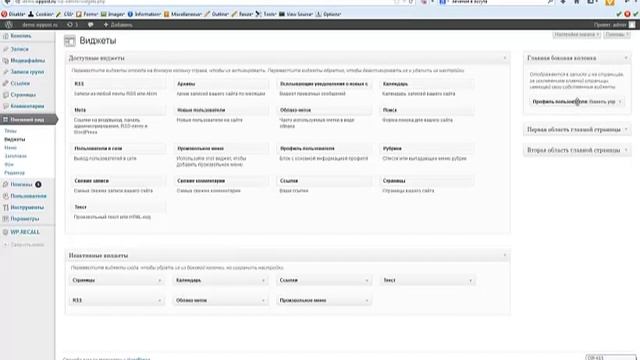Expand inactive Ссылки widget arrow

pyautogui.click(x=366, y=280)
